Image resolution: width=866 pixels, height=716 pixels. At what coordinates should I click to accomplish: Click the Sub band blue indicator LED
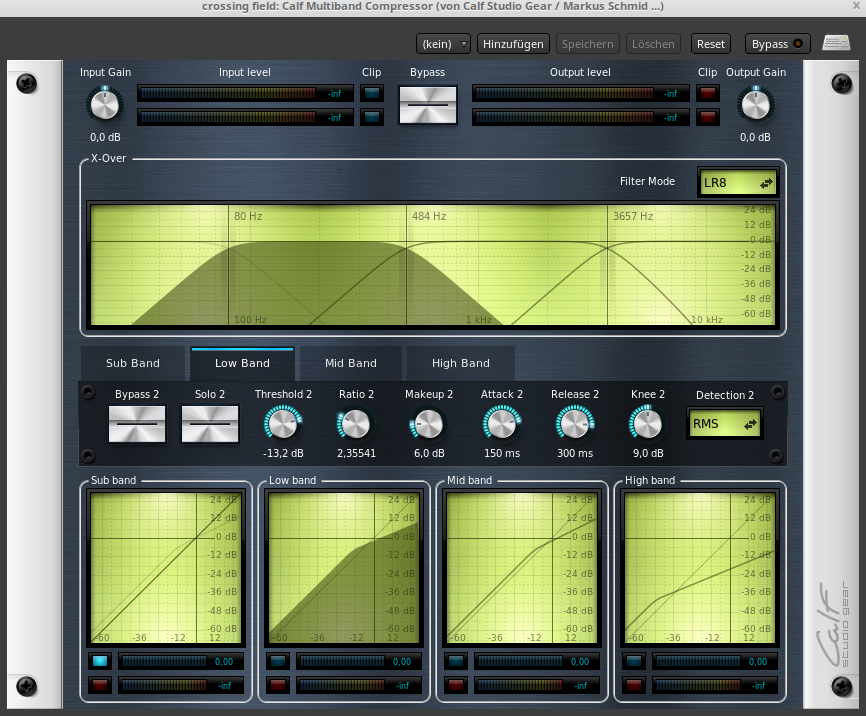[x=100, y=661]
